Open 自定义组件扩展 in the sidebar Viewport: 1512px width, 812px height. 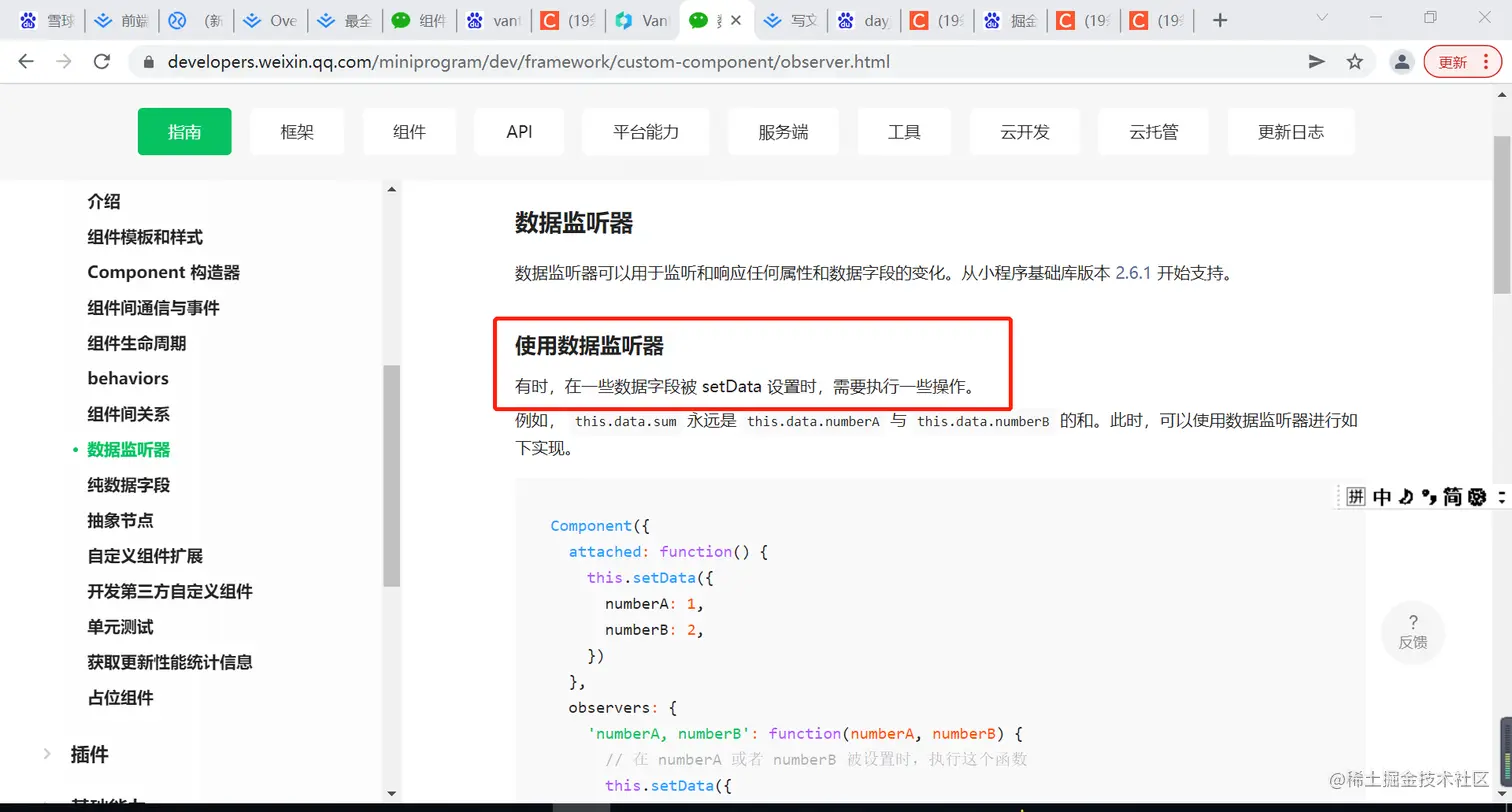[145, 556]
